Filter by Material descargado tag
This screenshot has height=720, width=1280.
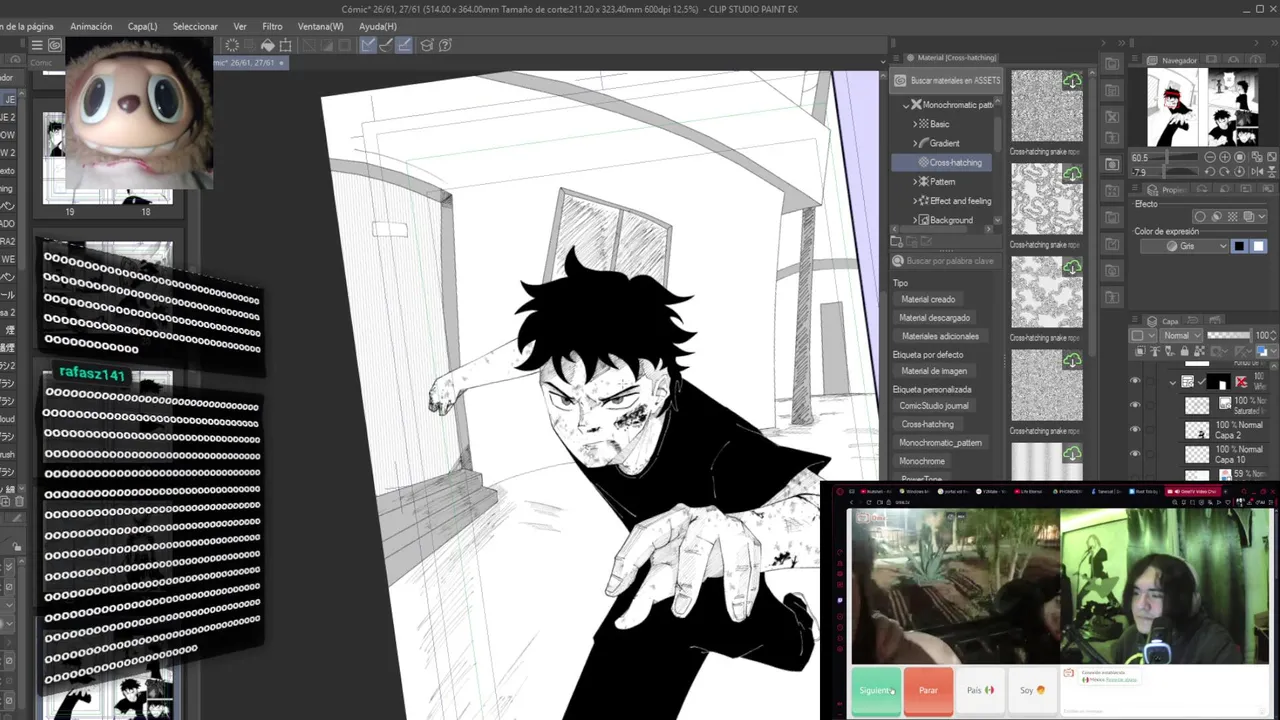935,318
